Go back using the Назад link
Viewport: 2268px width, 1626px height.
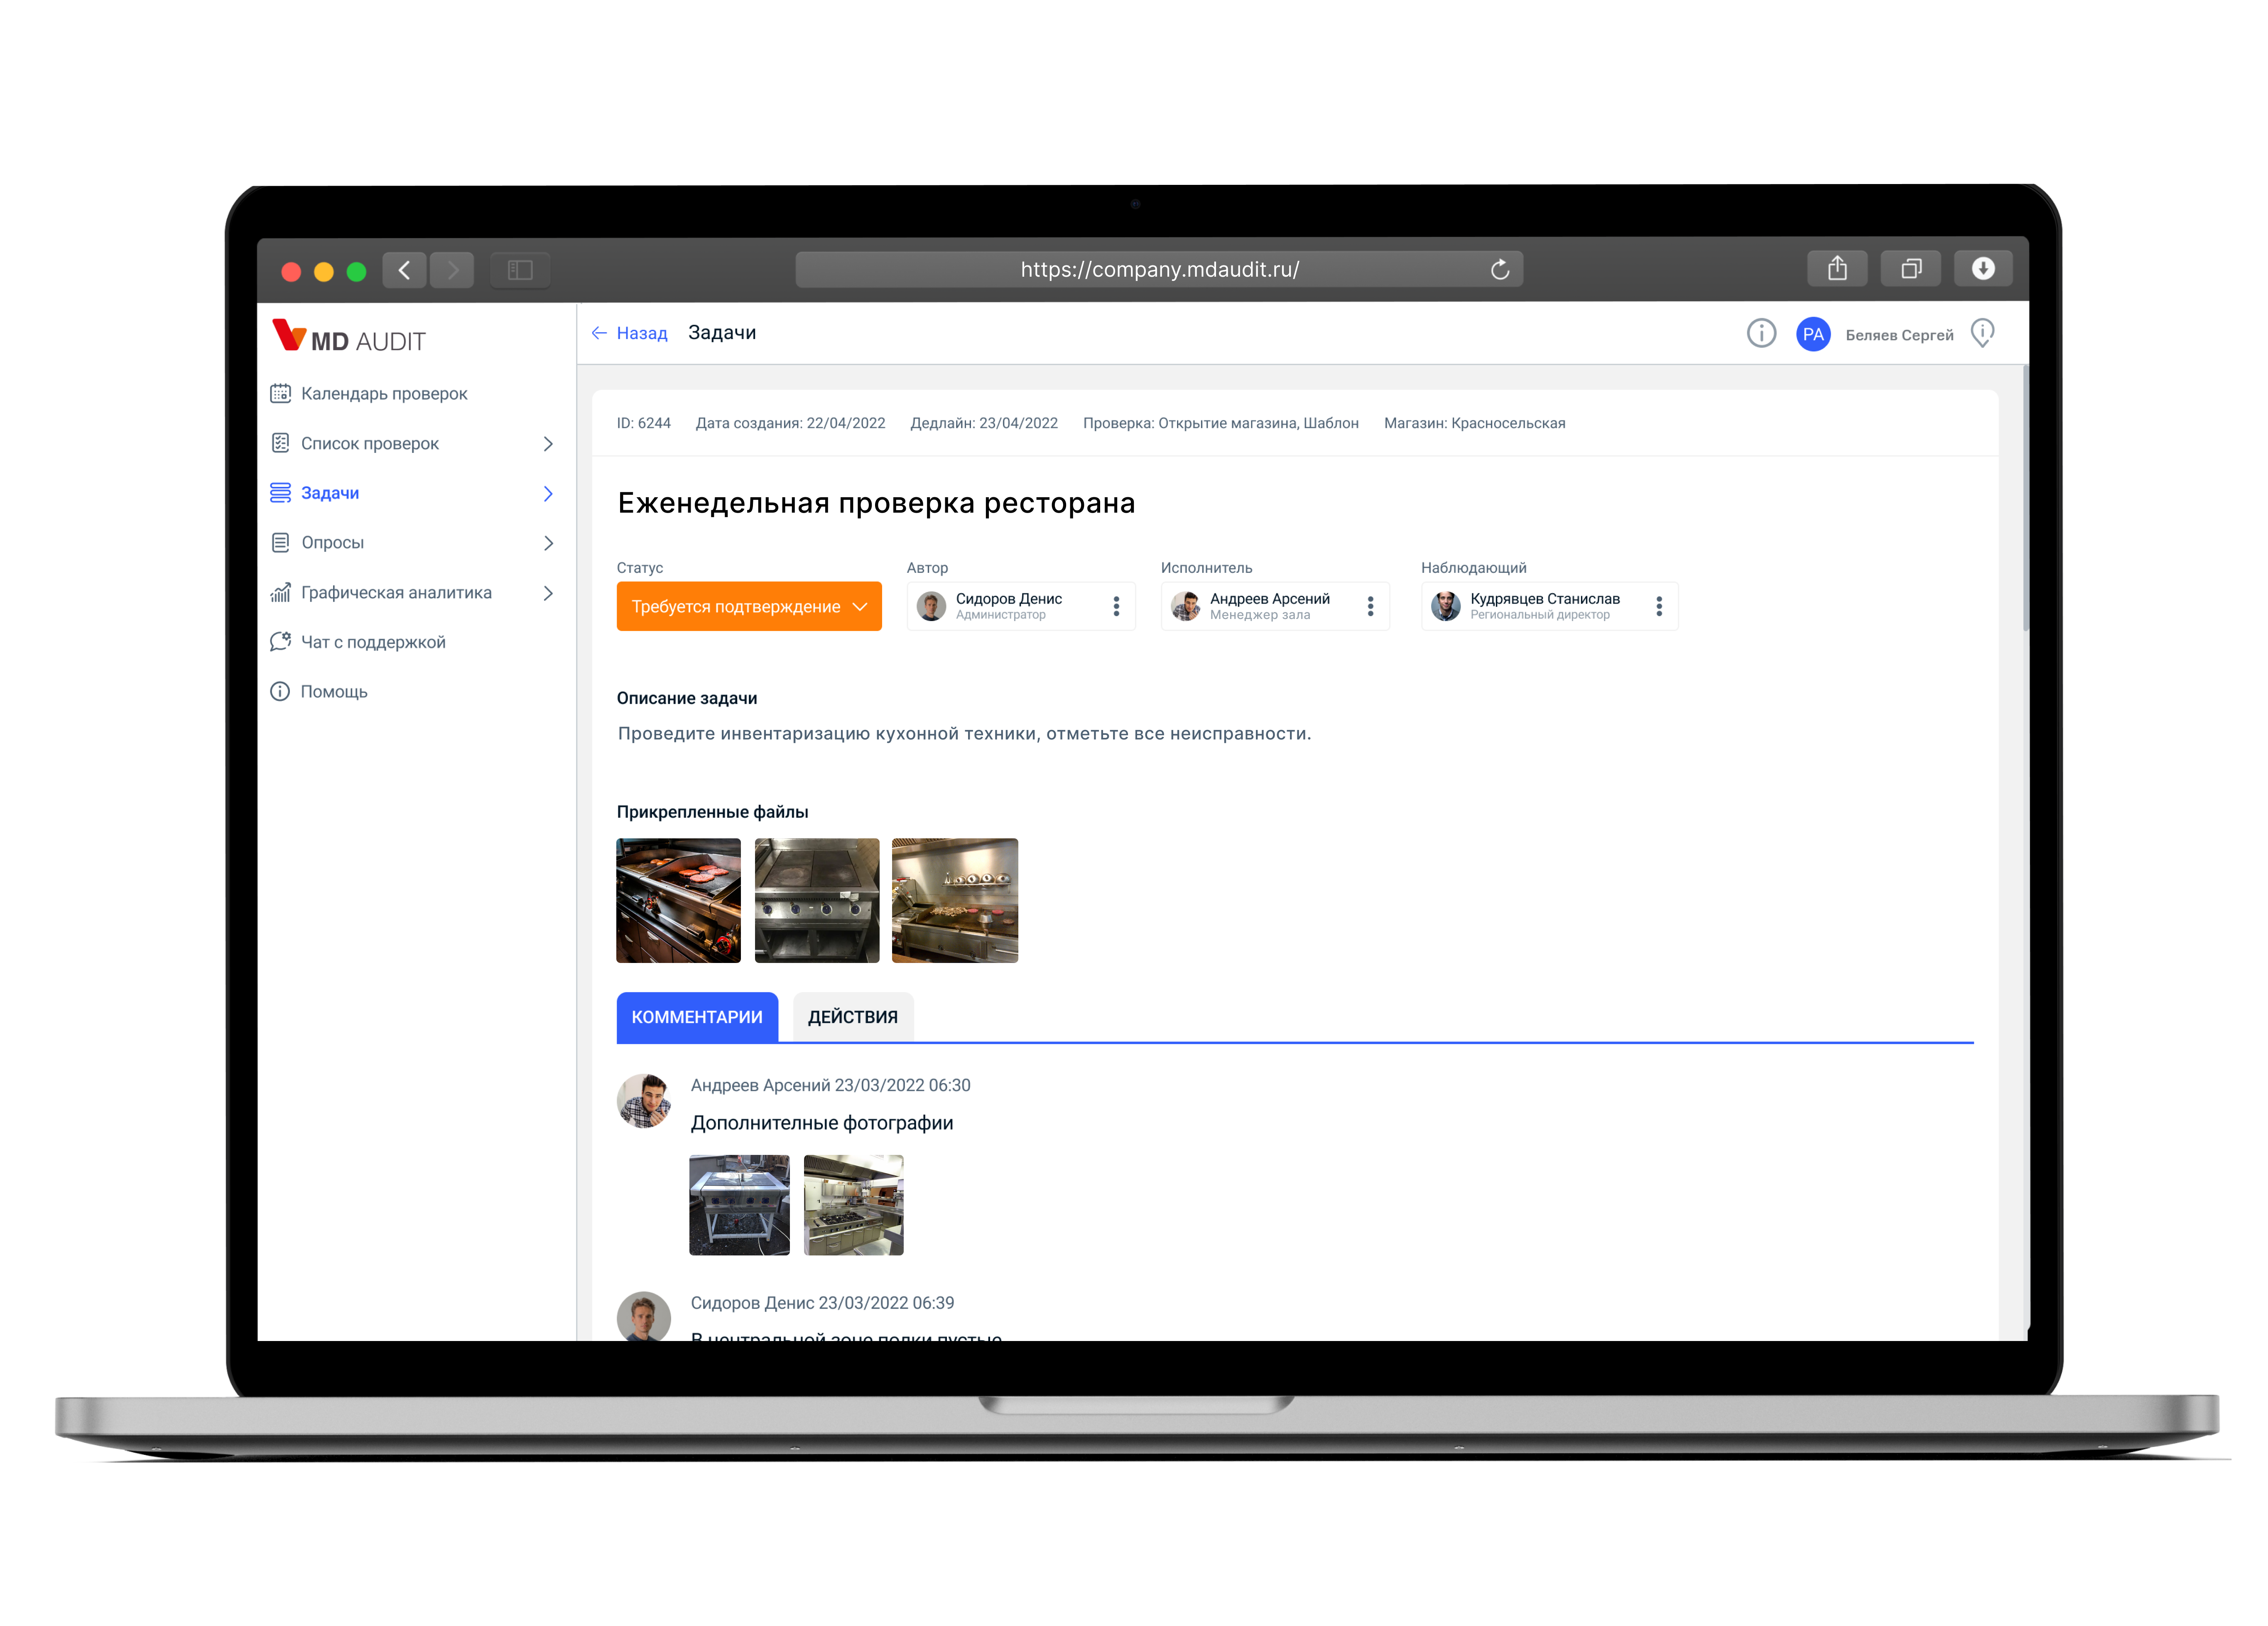tap(630, 333)
